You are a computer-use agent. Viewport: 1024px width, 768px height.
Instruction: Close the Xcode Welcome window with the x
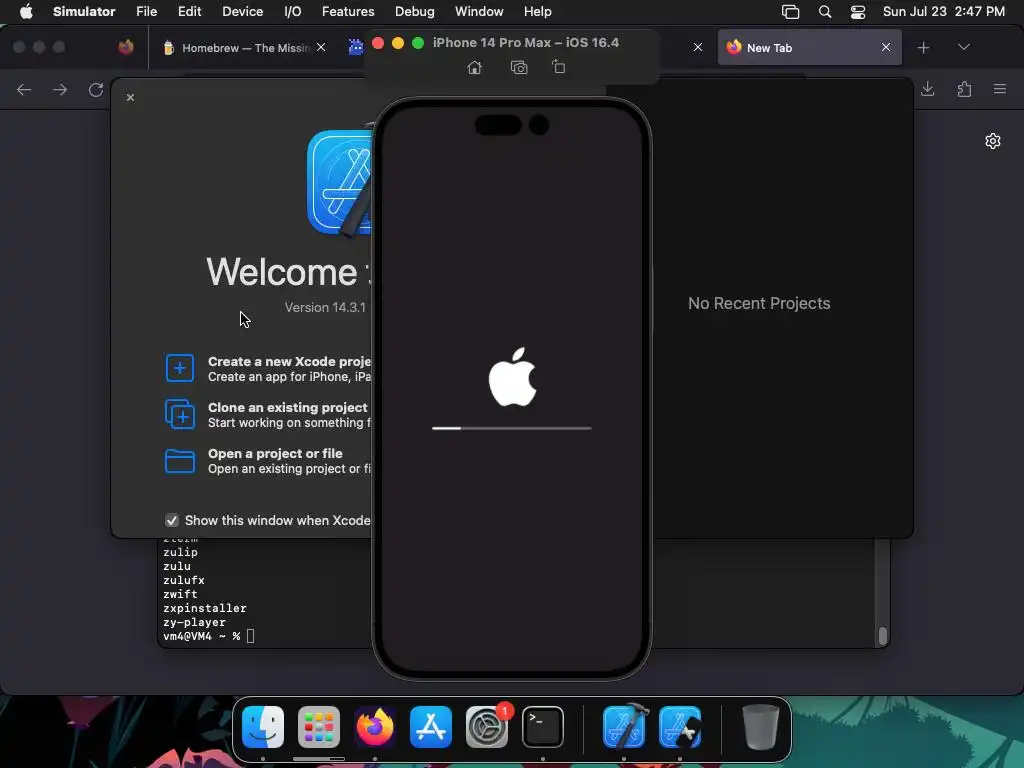click(x=130, y=97)
